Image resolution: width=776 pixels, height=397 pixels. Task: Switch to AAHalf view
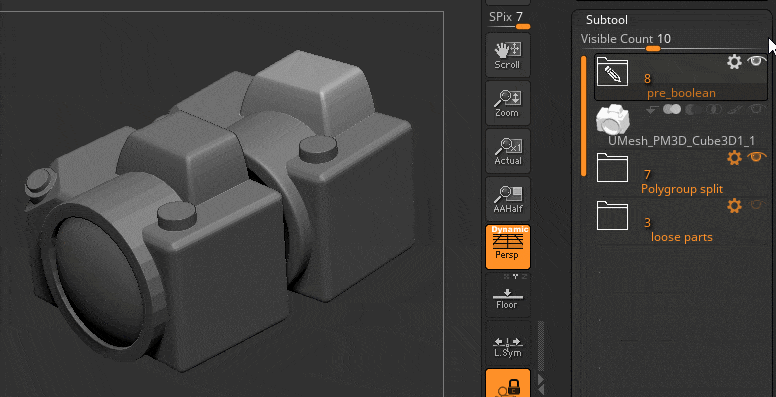(508, 199)
